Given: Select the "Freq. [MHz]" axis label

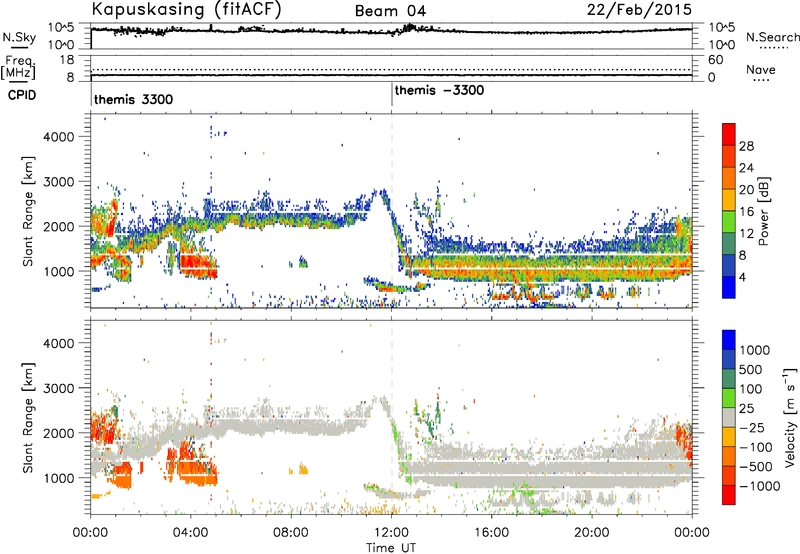Looking at the screenshot, I should tap(18, 67).
